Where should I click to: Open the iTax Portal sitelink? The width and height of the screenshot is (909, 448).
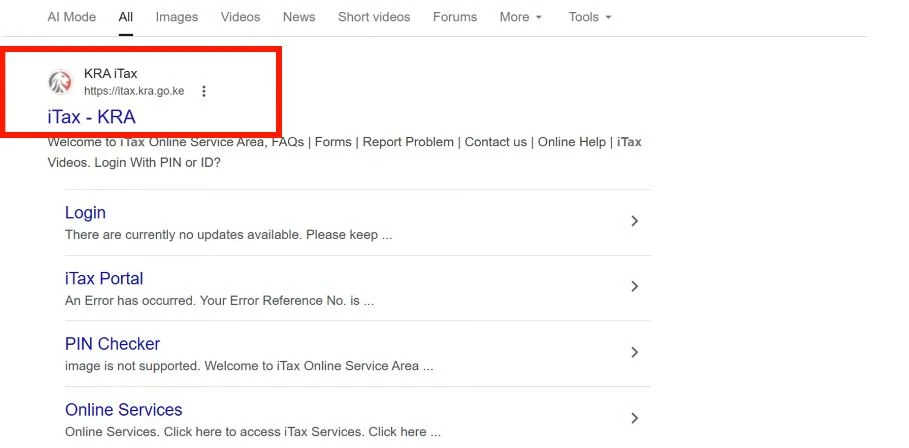pos(104,279)
